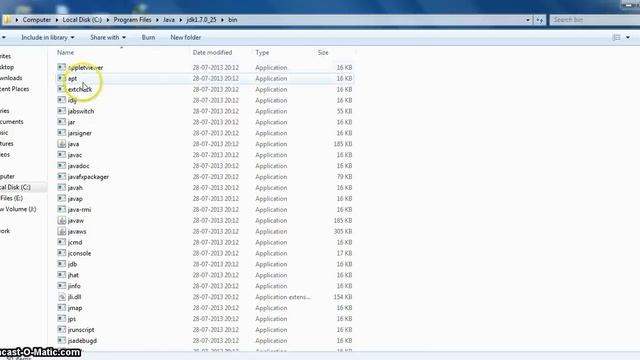Screen dimensions: 640x360
Task: Click the 185 KB size of java
Action: [x=343, y=144]
